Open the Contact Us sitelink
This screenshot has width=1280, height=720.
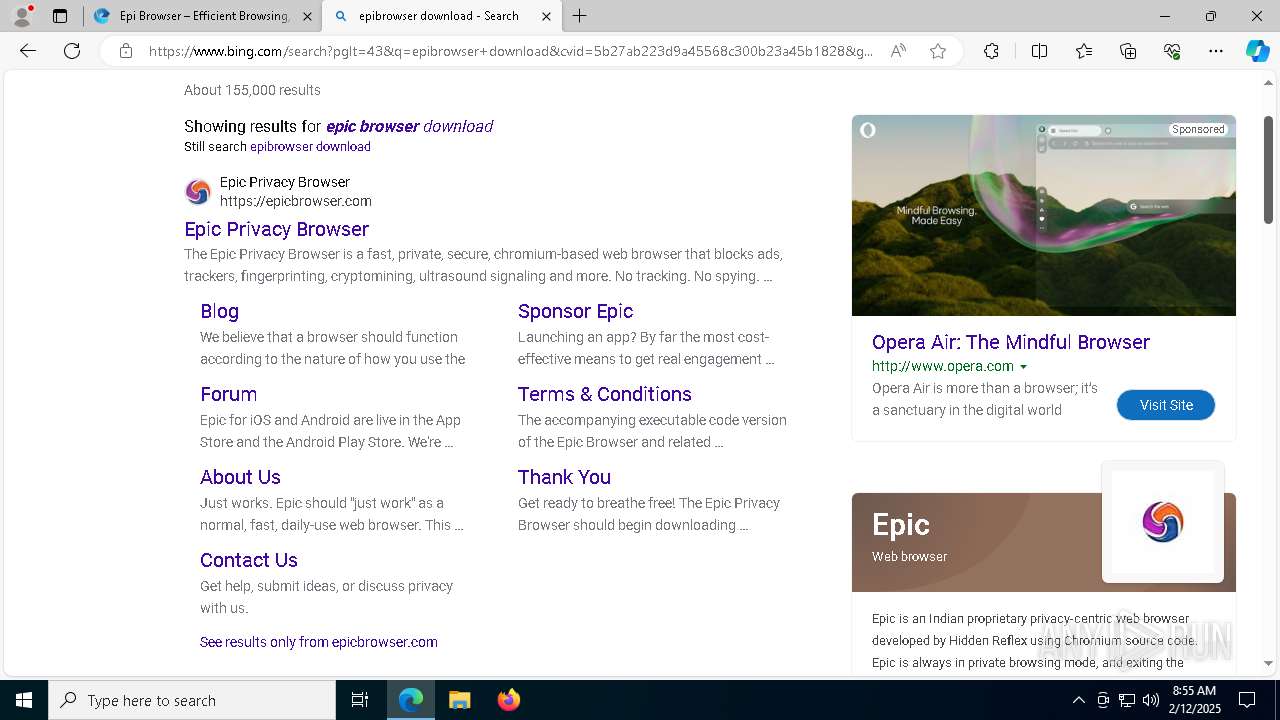pos(249,560)
